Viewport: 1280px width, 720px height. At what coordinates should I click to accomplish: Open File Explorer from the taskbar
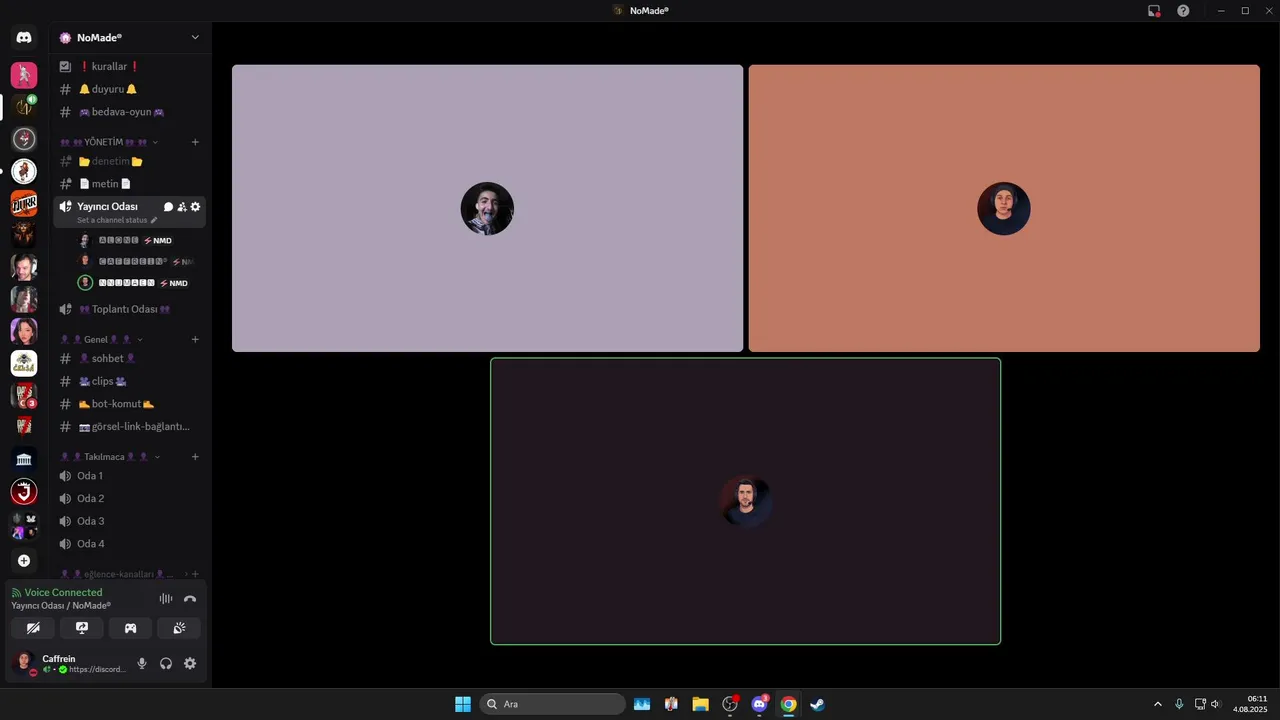700,704
